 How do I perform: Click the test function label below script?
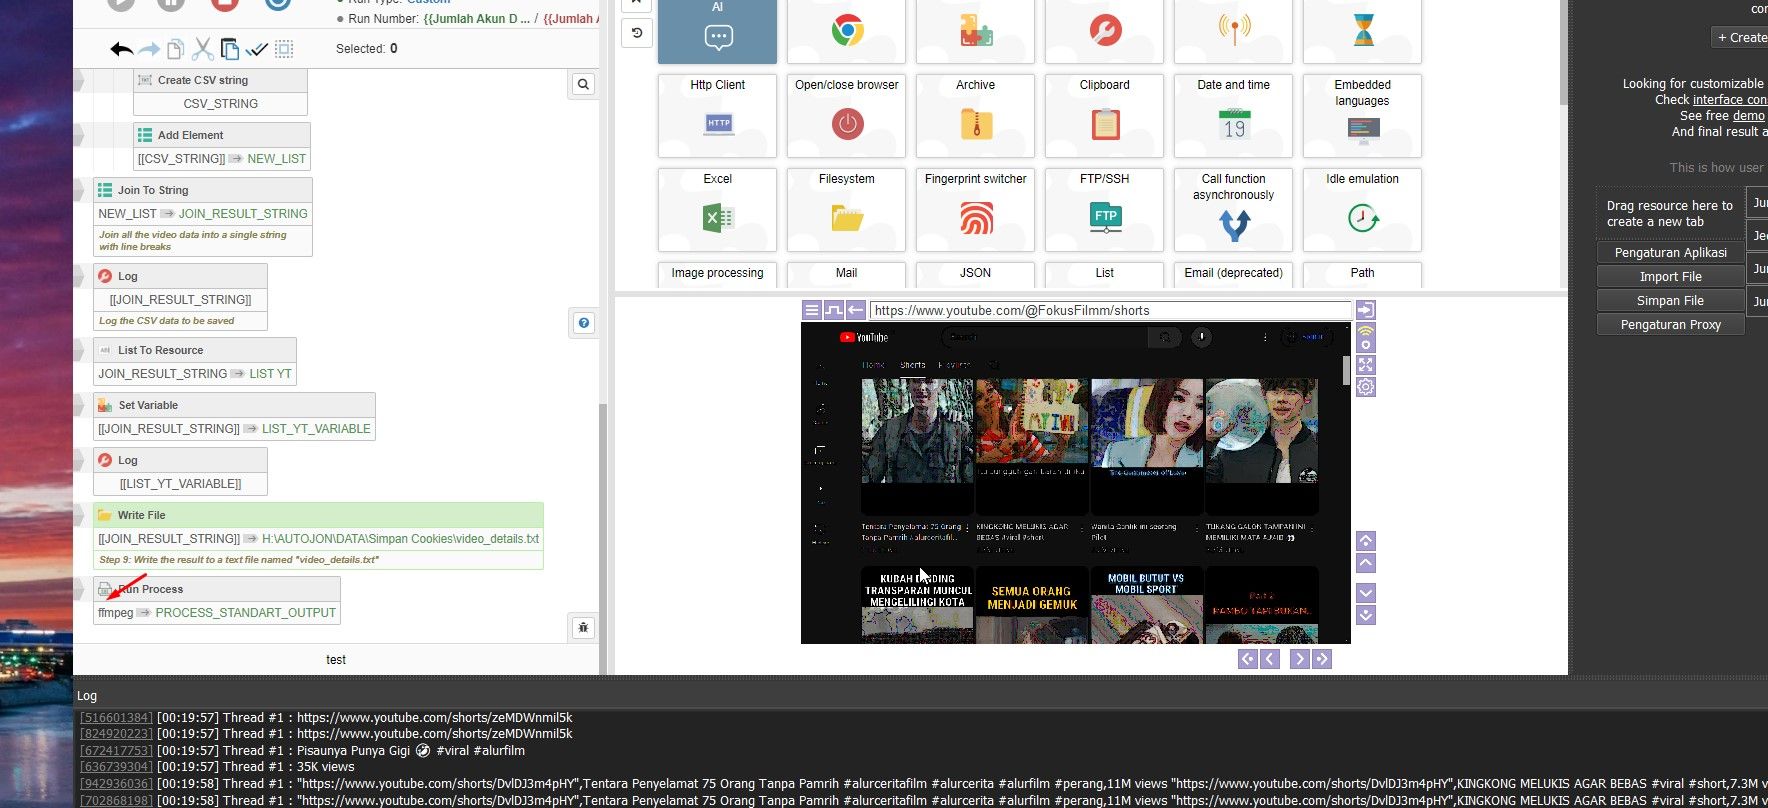336,660
